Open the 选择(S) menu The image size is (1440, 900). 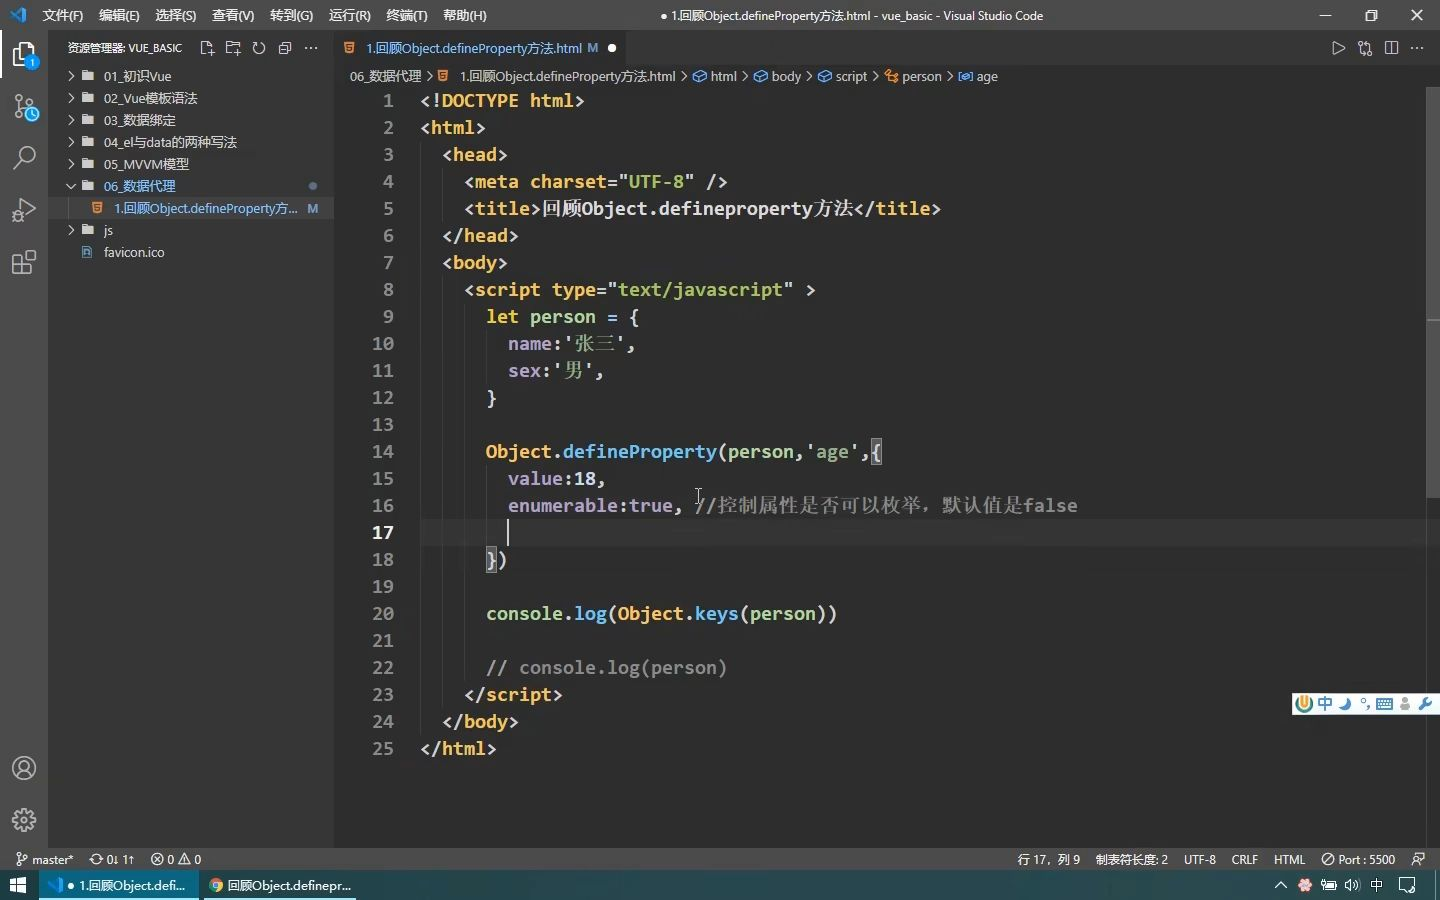(x=176, y=15)
